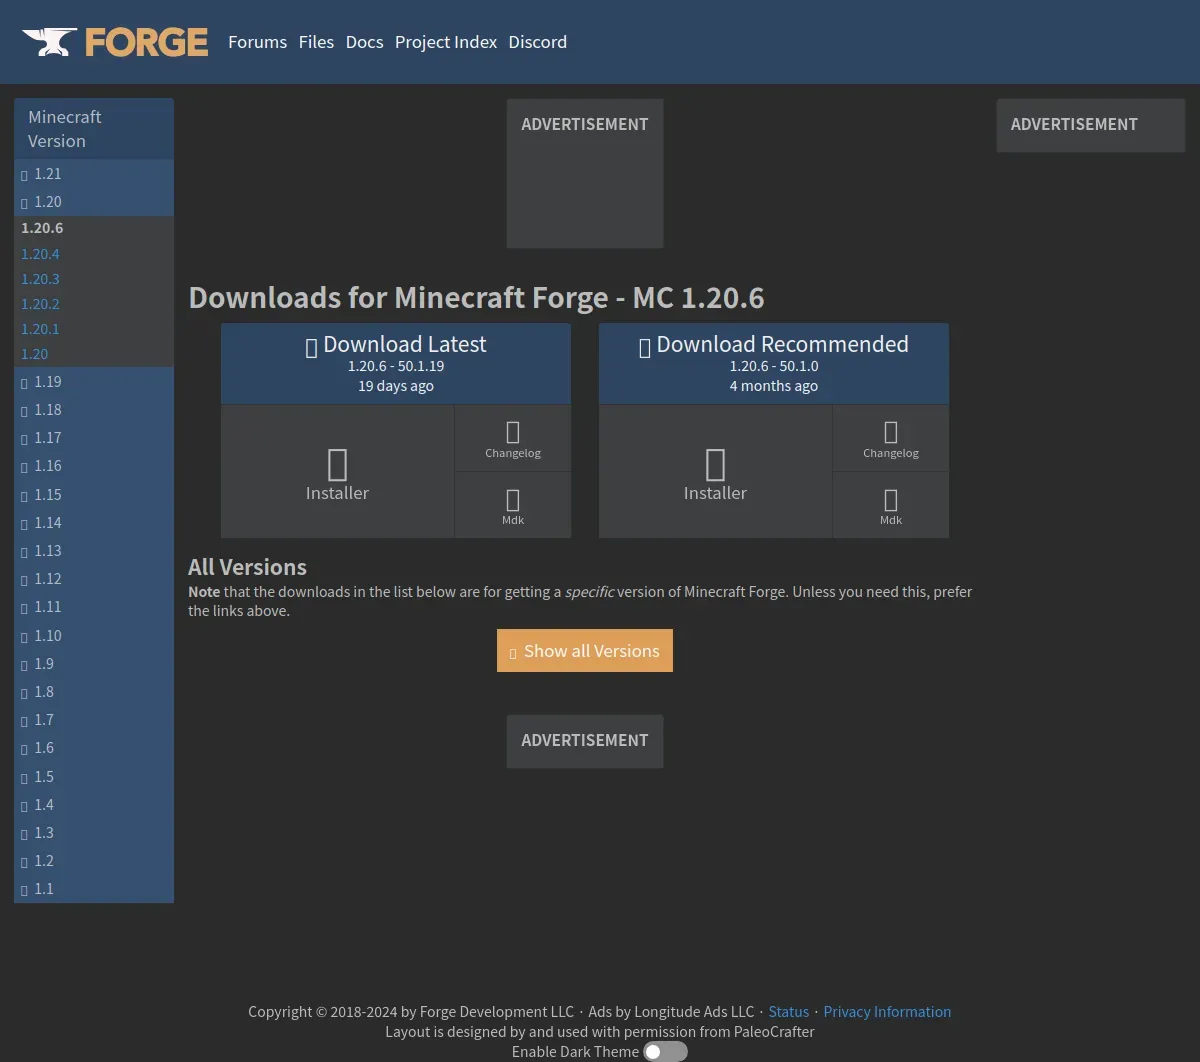Open Changelog under Download Recommended
The height and width of the screenshot is (1062, 1200).
[x=891, y=439]
